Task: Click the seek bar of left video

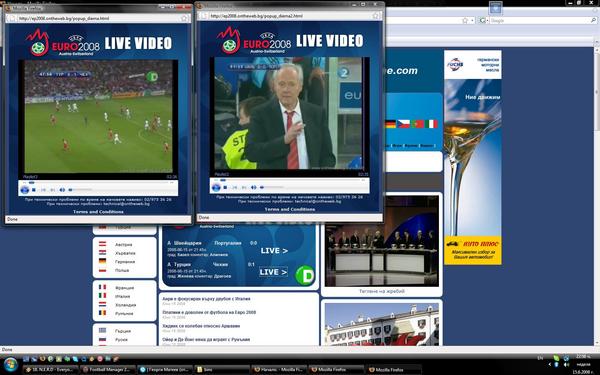Action: pyautogui.click(x=98, y=183)
